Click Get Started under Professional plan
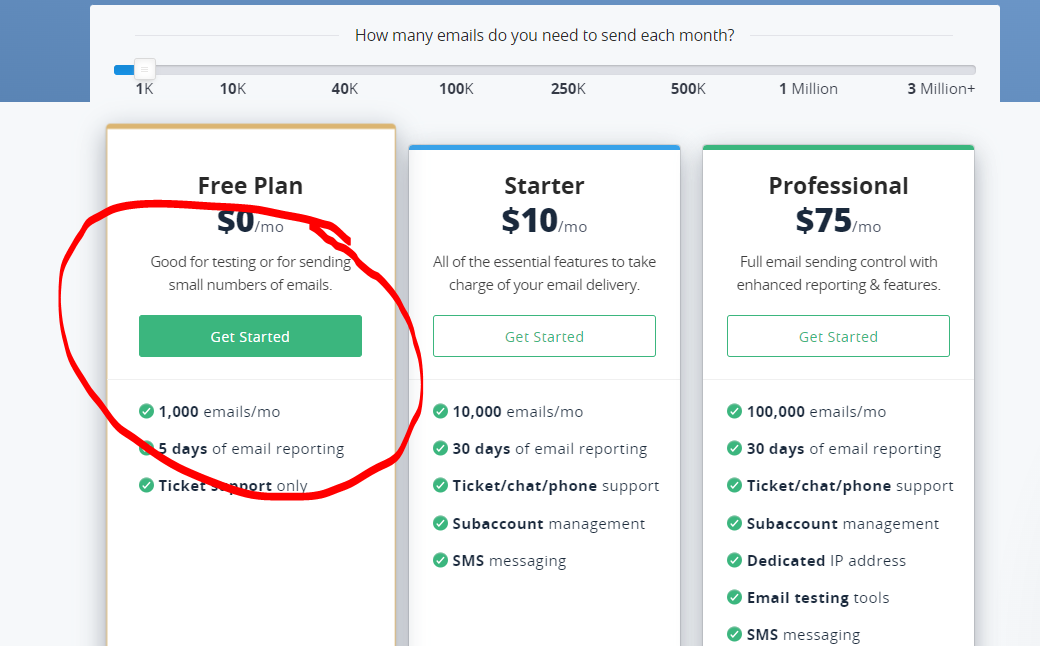Screen dimensions: 1040x646 click(x=838, y=337)
